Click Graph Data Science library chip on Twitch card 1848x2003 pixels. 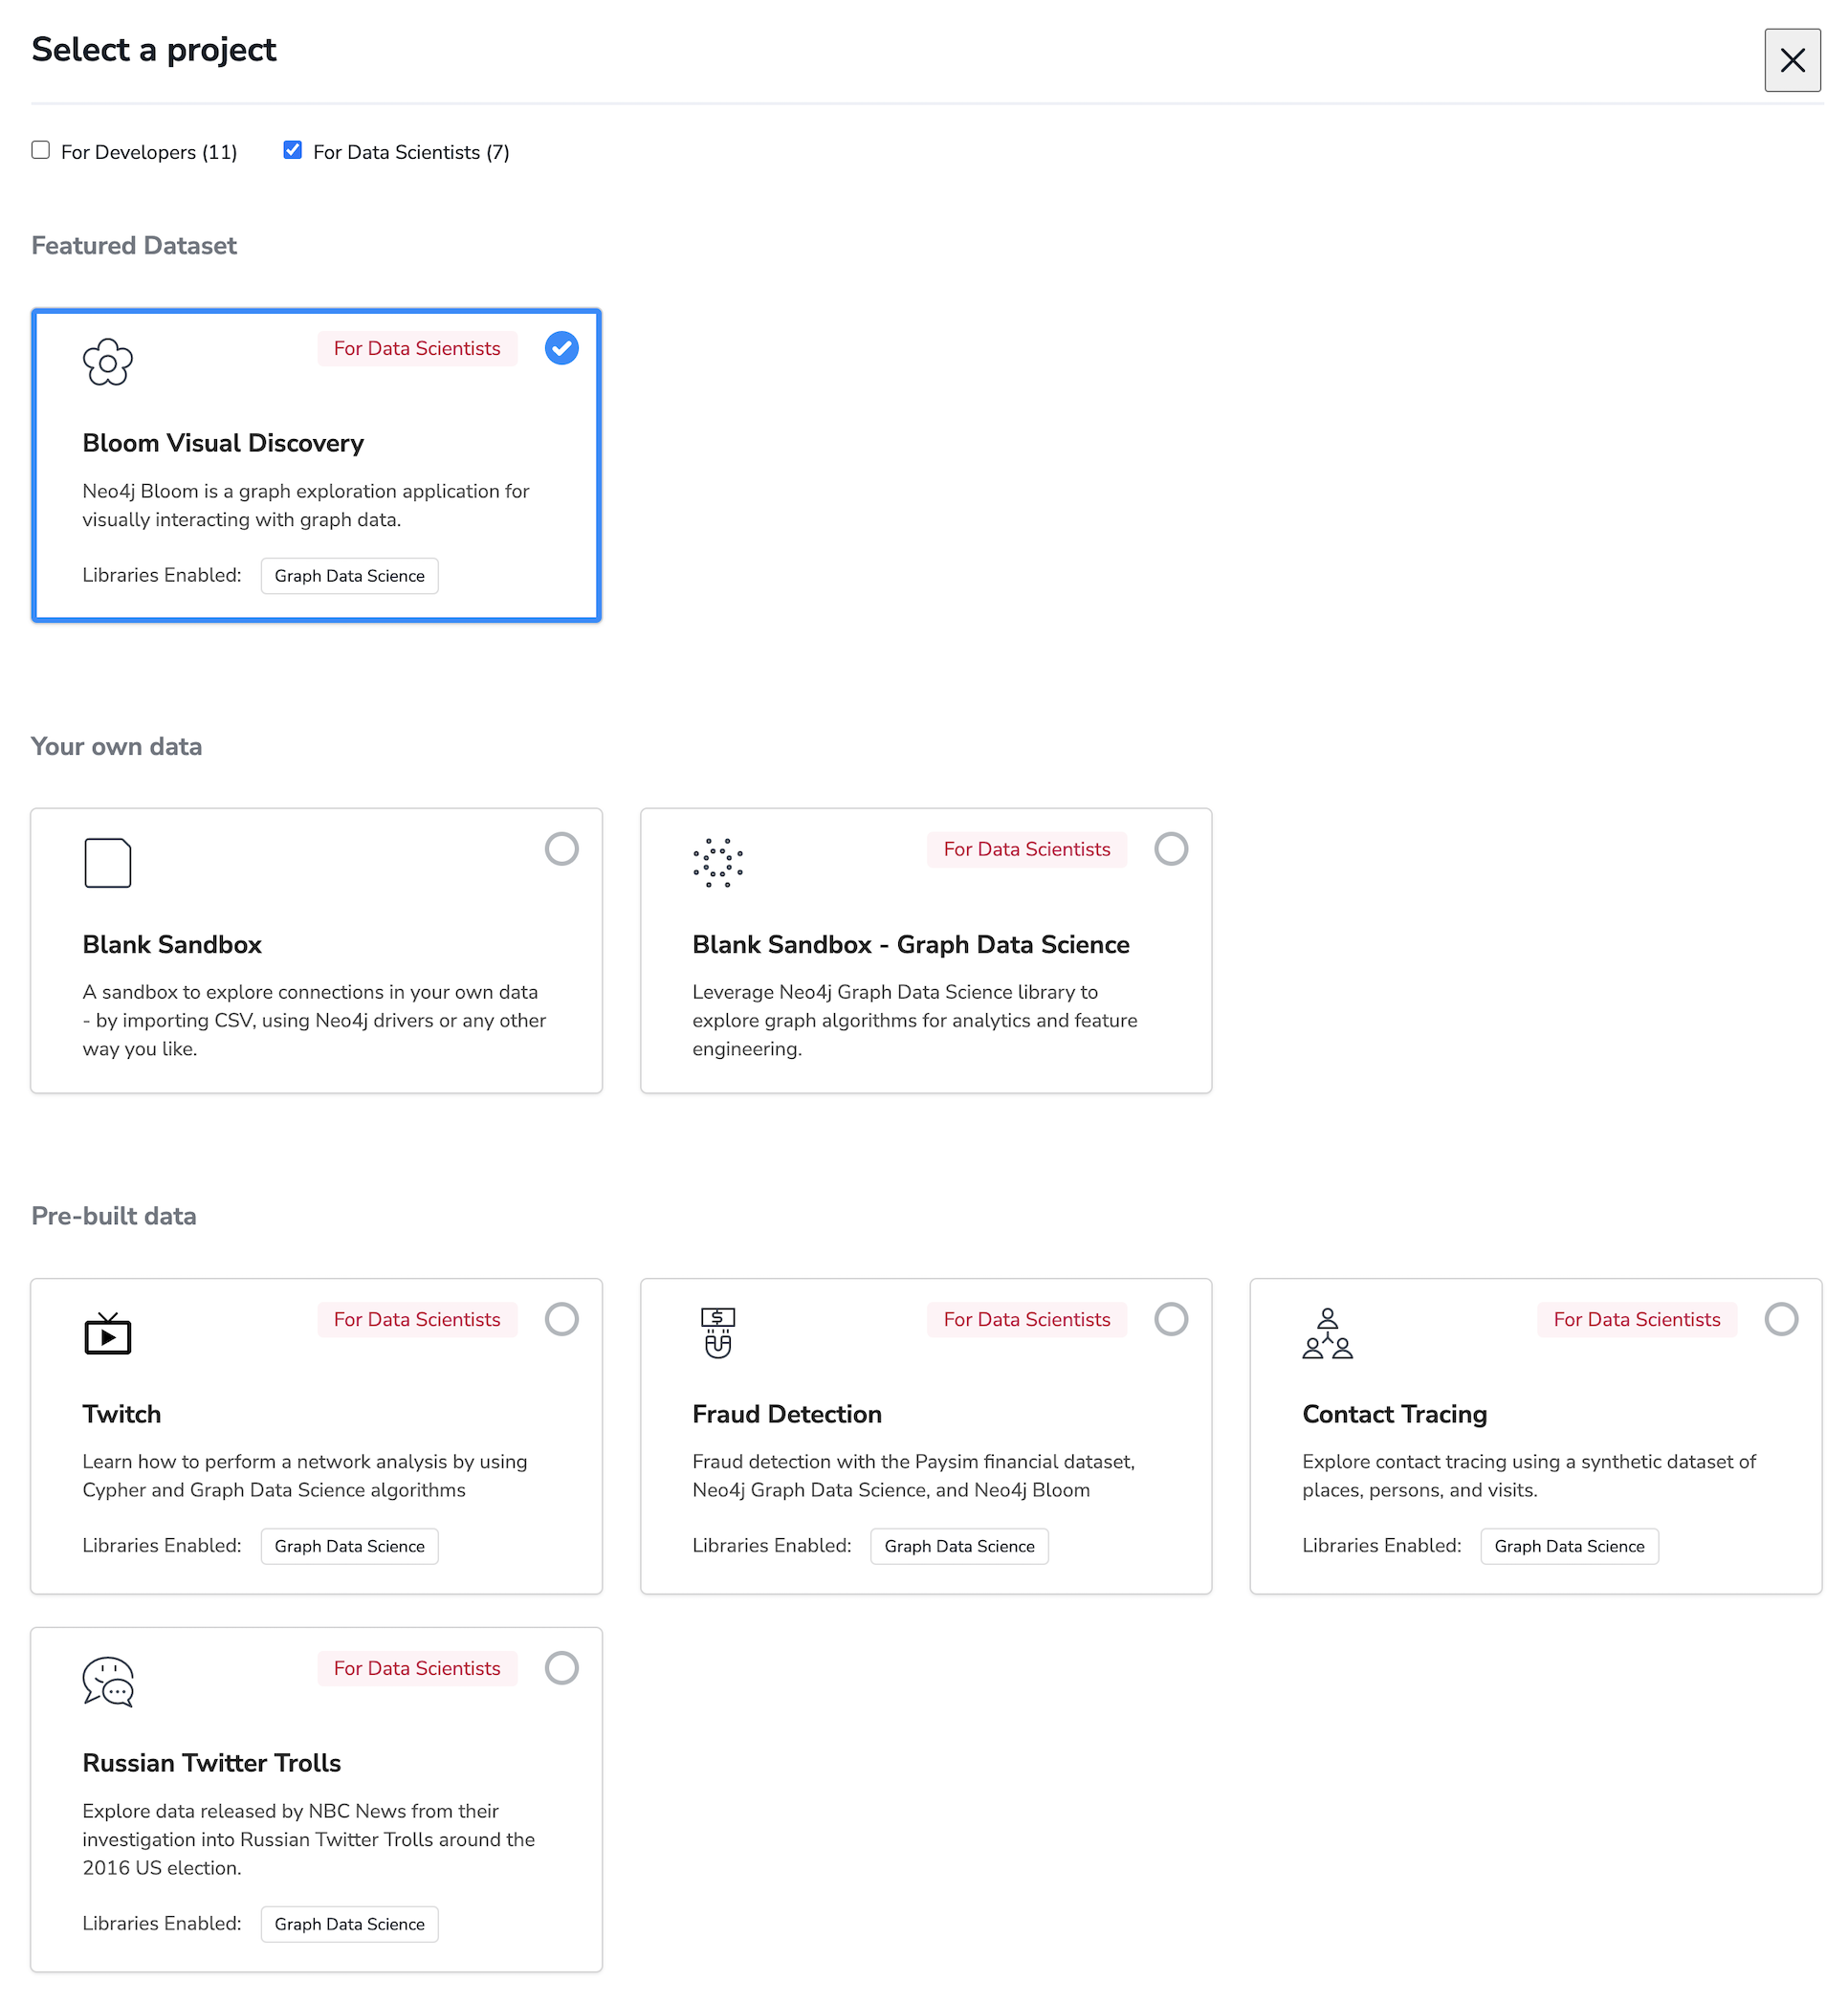350,1546
